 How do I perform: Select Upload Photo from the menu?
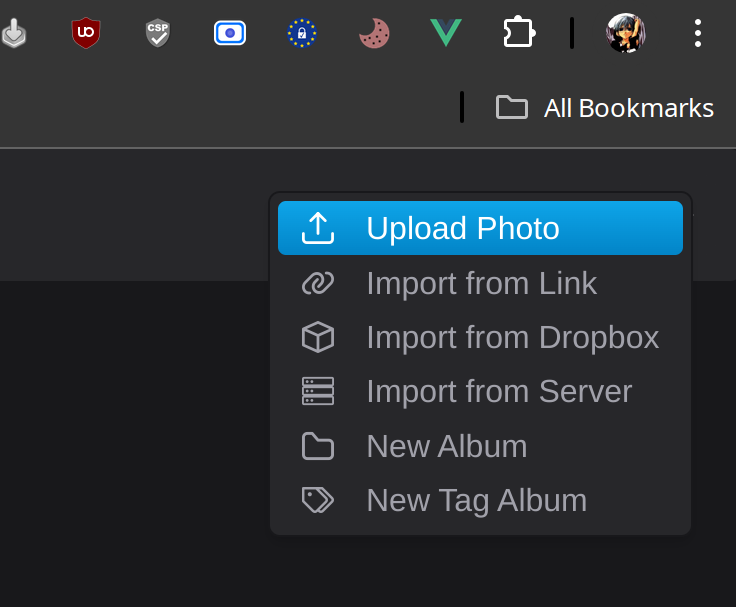tap(480, 228)
